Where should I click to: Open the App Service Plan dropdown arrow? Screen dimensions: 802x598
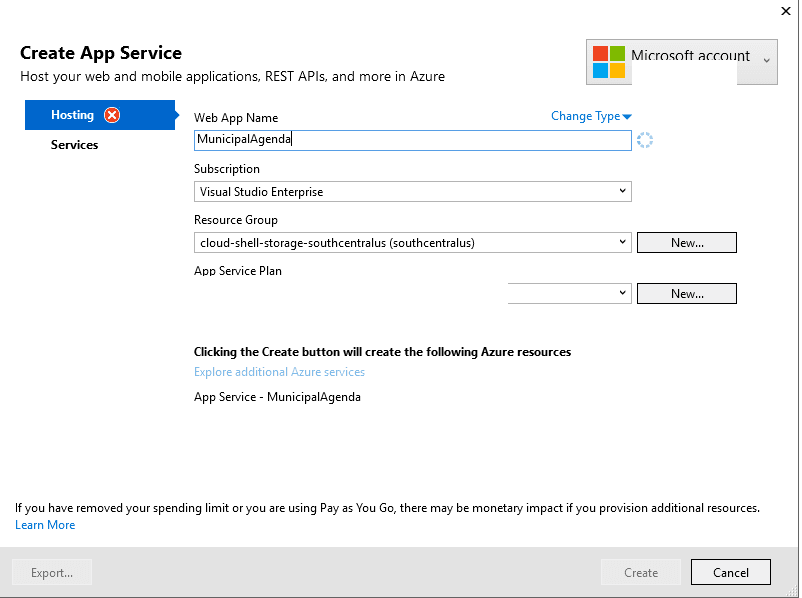point(622,293)
